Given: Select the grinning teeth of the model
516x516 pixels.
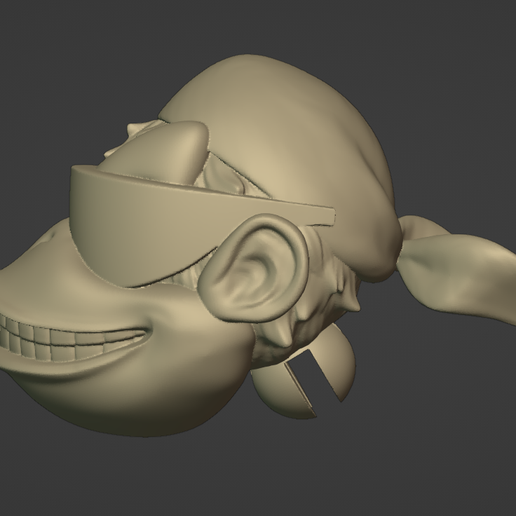Looking at the screenshot, I should 72,340.
